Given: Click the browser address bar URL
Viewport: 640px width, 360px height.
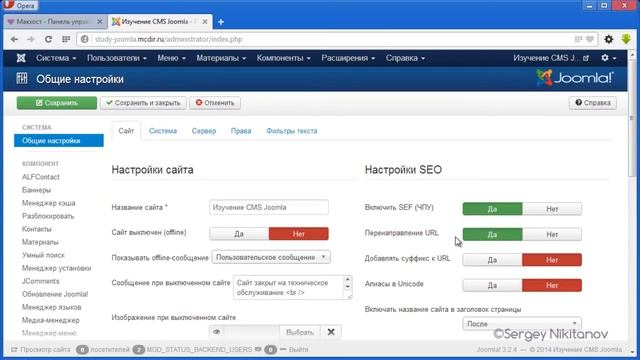Looking at the screenshot, I should [x=169, y=39].
